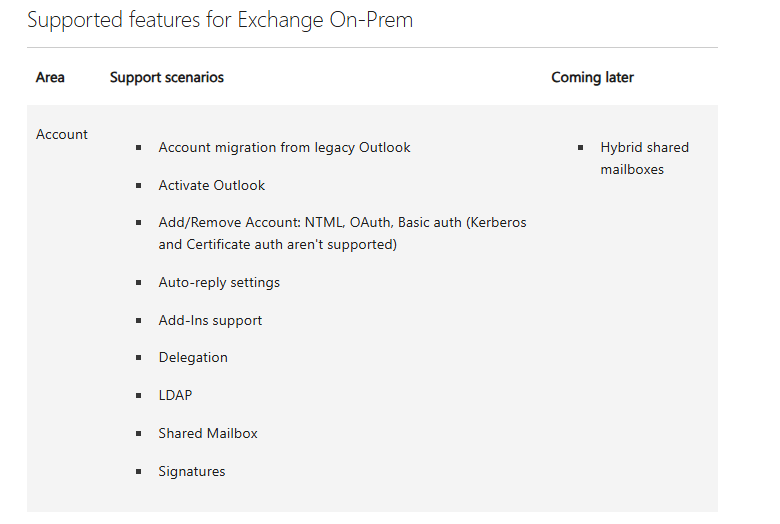
Task: Click the Account row label
Action: [x=62, y=134]
